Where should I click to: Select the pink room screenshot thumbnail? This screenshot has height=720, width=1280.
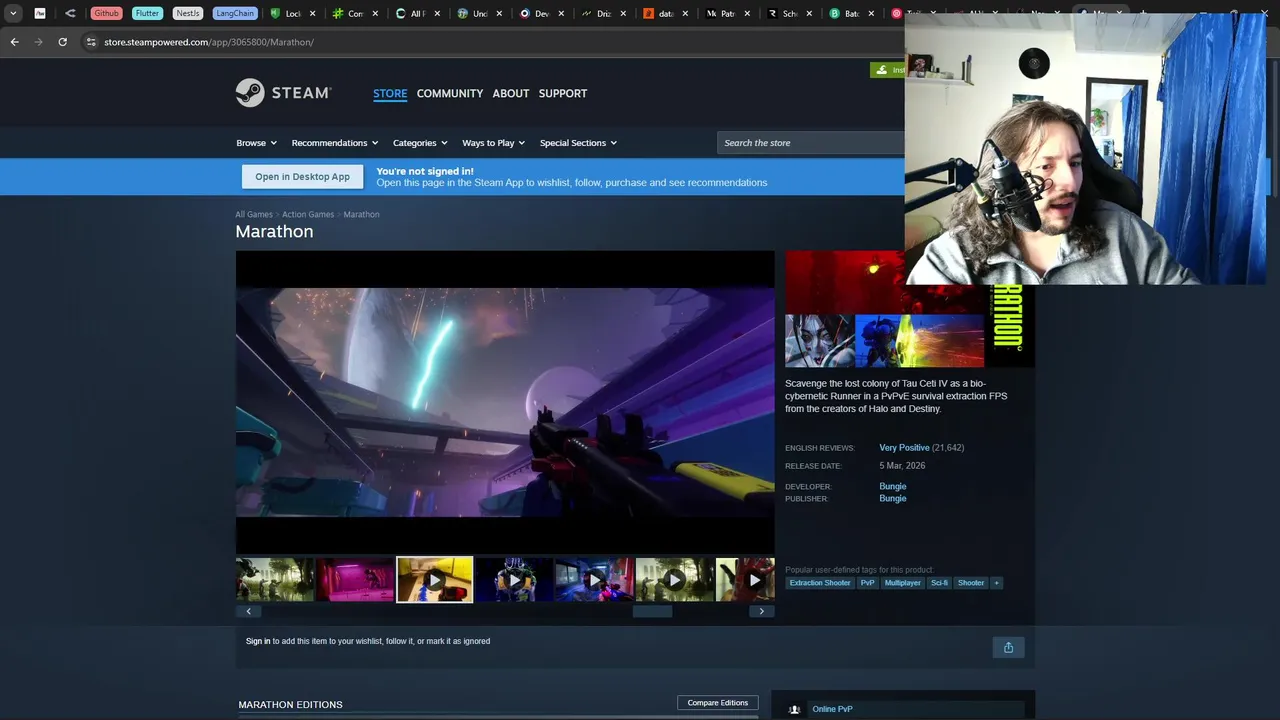coord(355,580)
